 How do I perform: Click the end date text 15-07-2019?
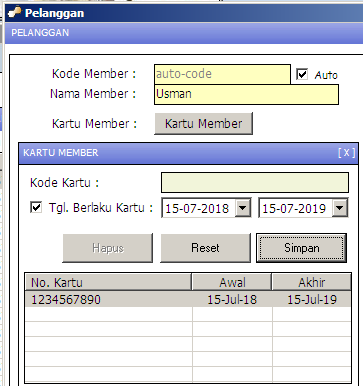click(294, 209)
